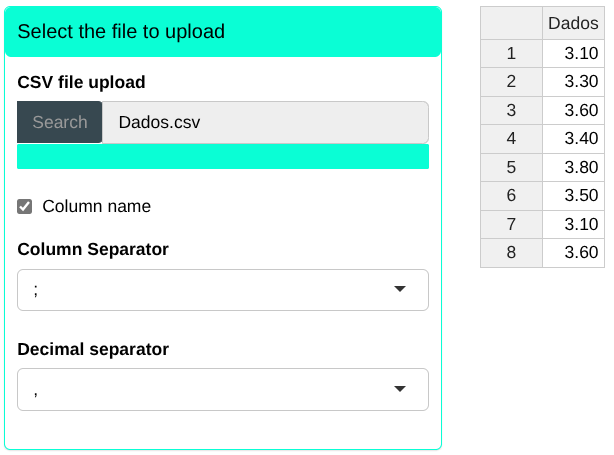Open the Column Separator dropdown

coord(222,290)
